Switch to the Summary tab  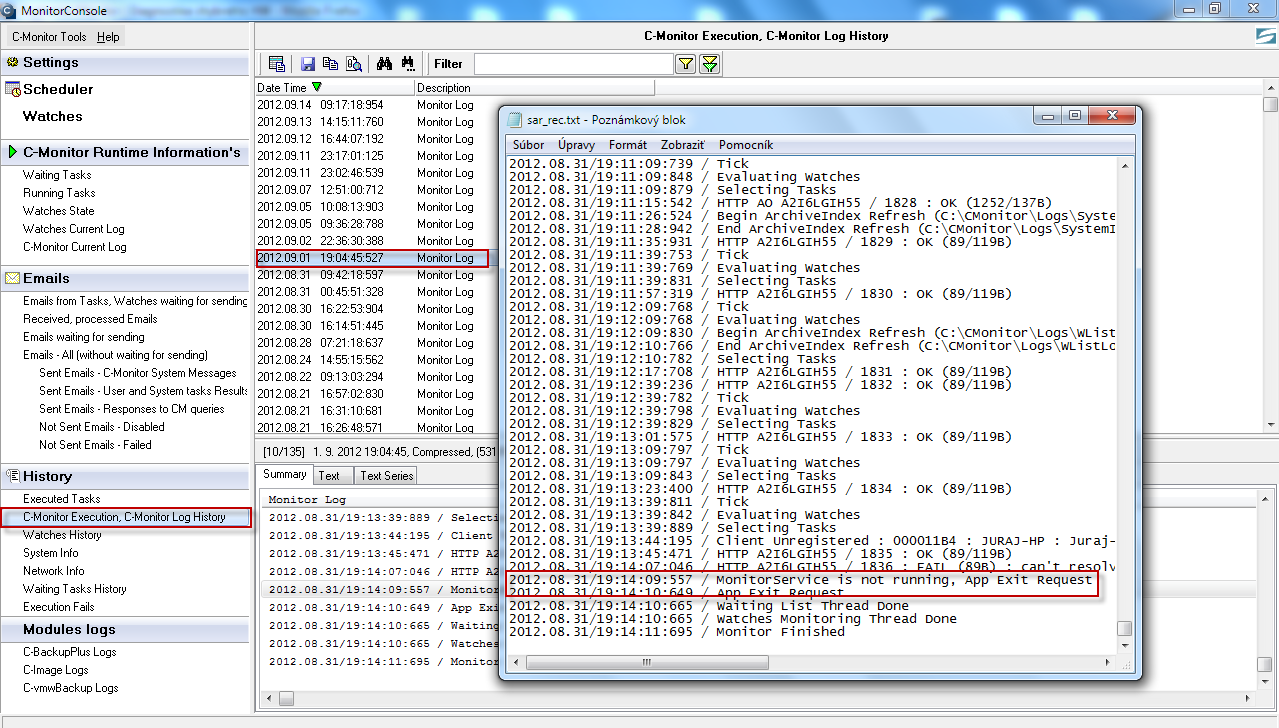tap(285, 475)
